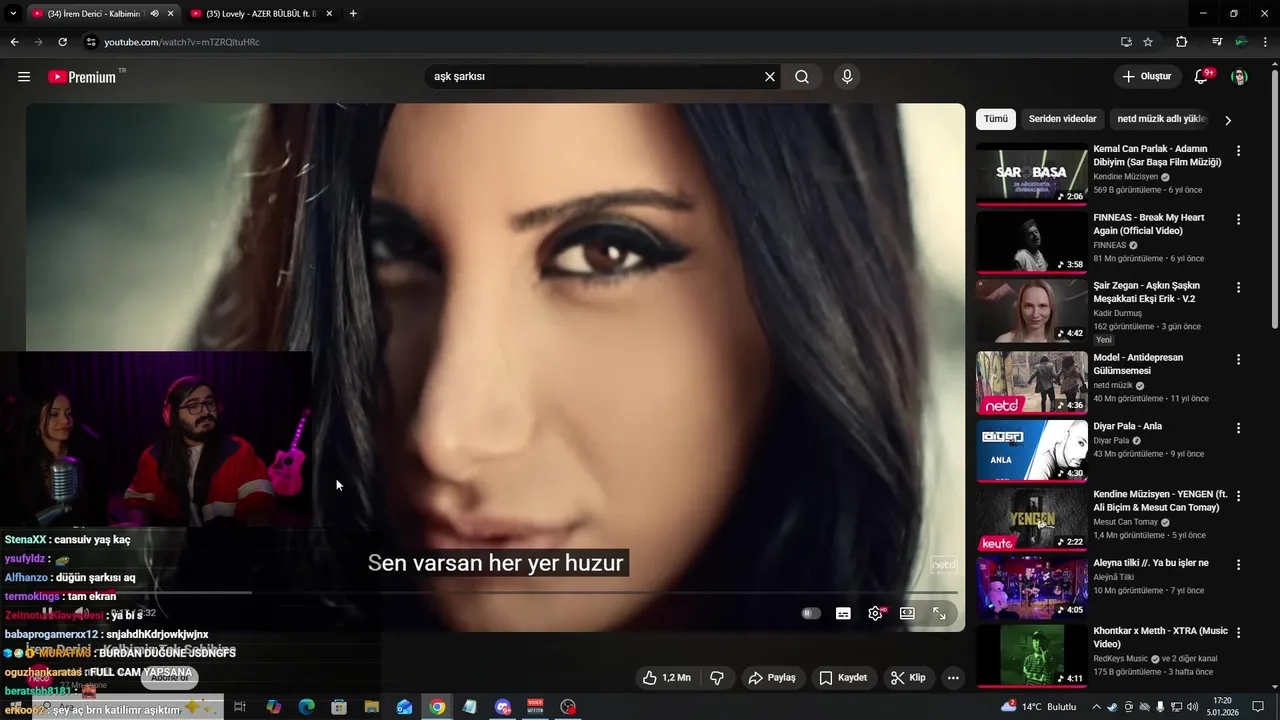
Task: Enter fullscreen with the player arrows icon
Action: 939,613
